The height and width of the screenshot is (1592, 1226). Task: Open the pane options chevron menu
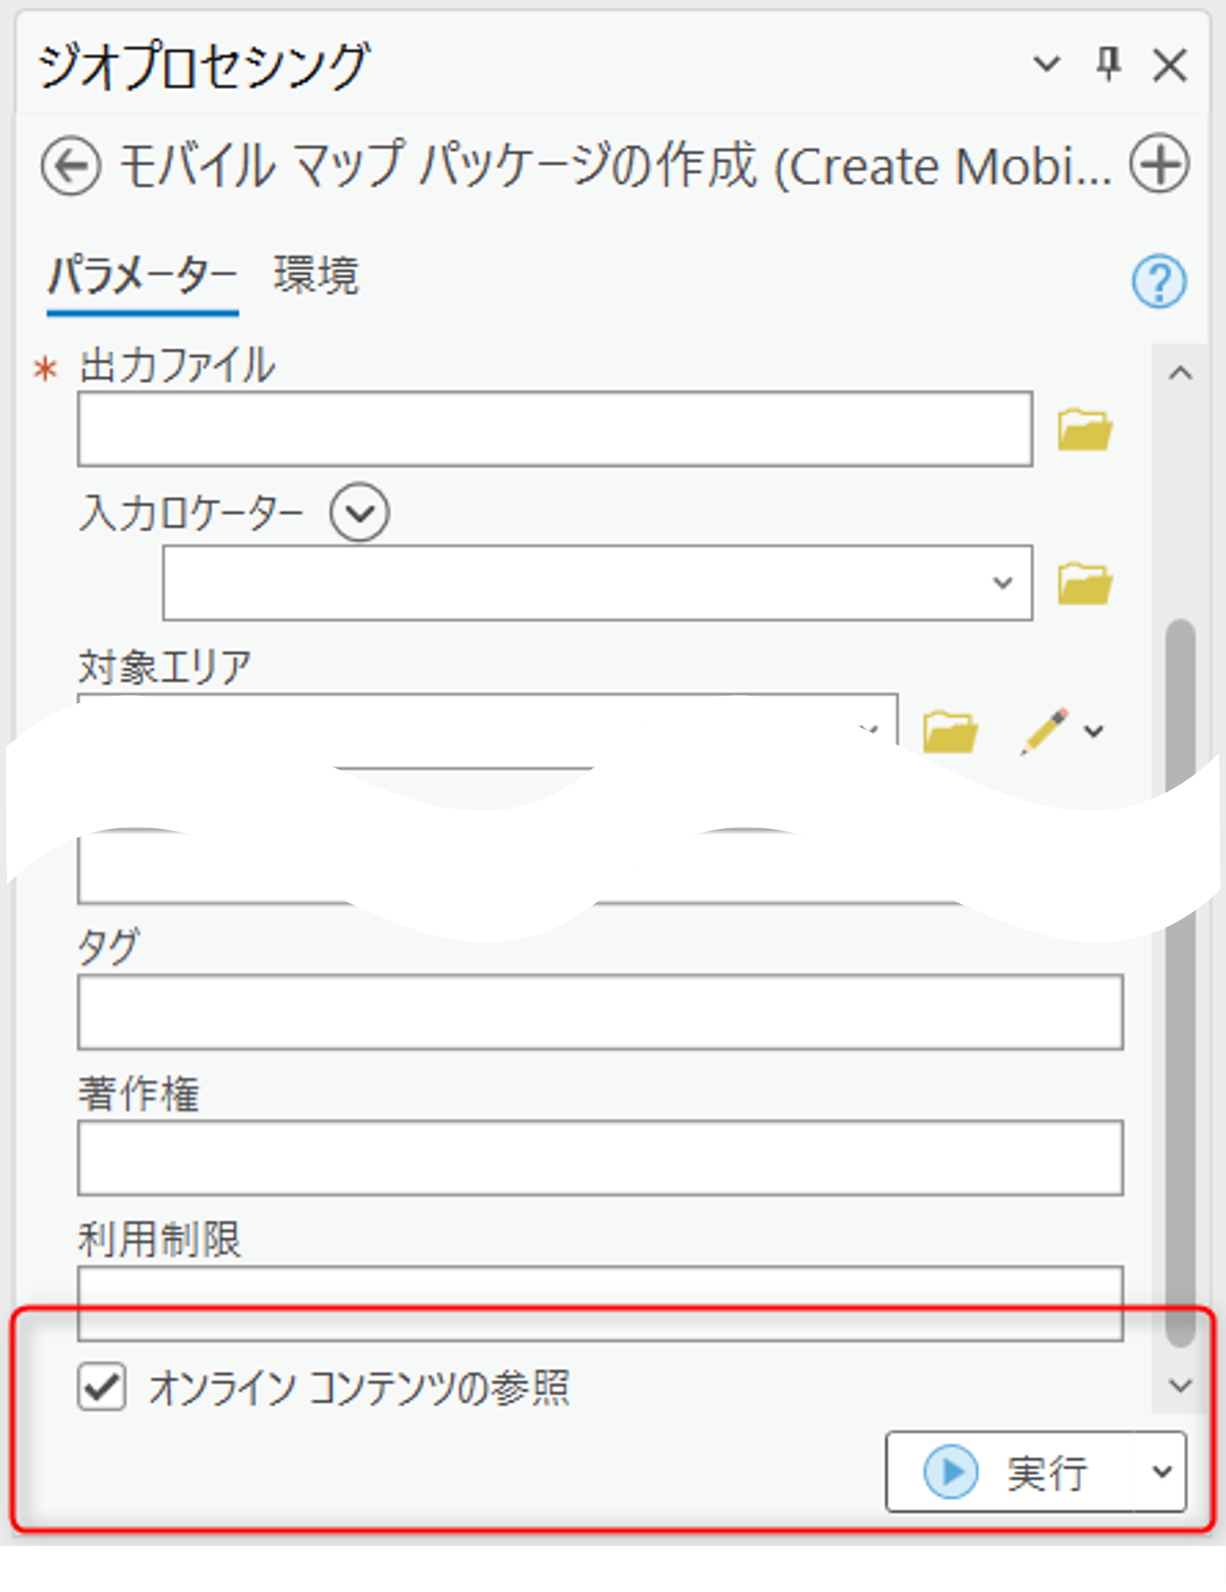[1046, 65]
